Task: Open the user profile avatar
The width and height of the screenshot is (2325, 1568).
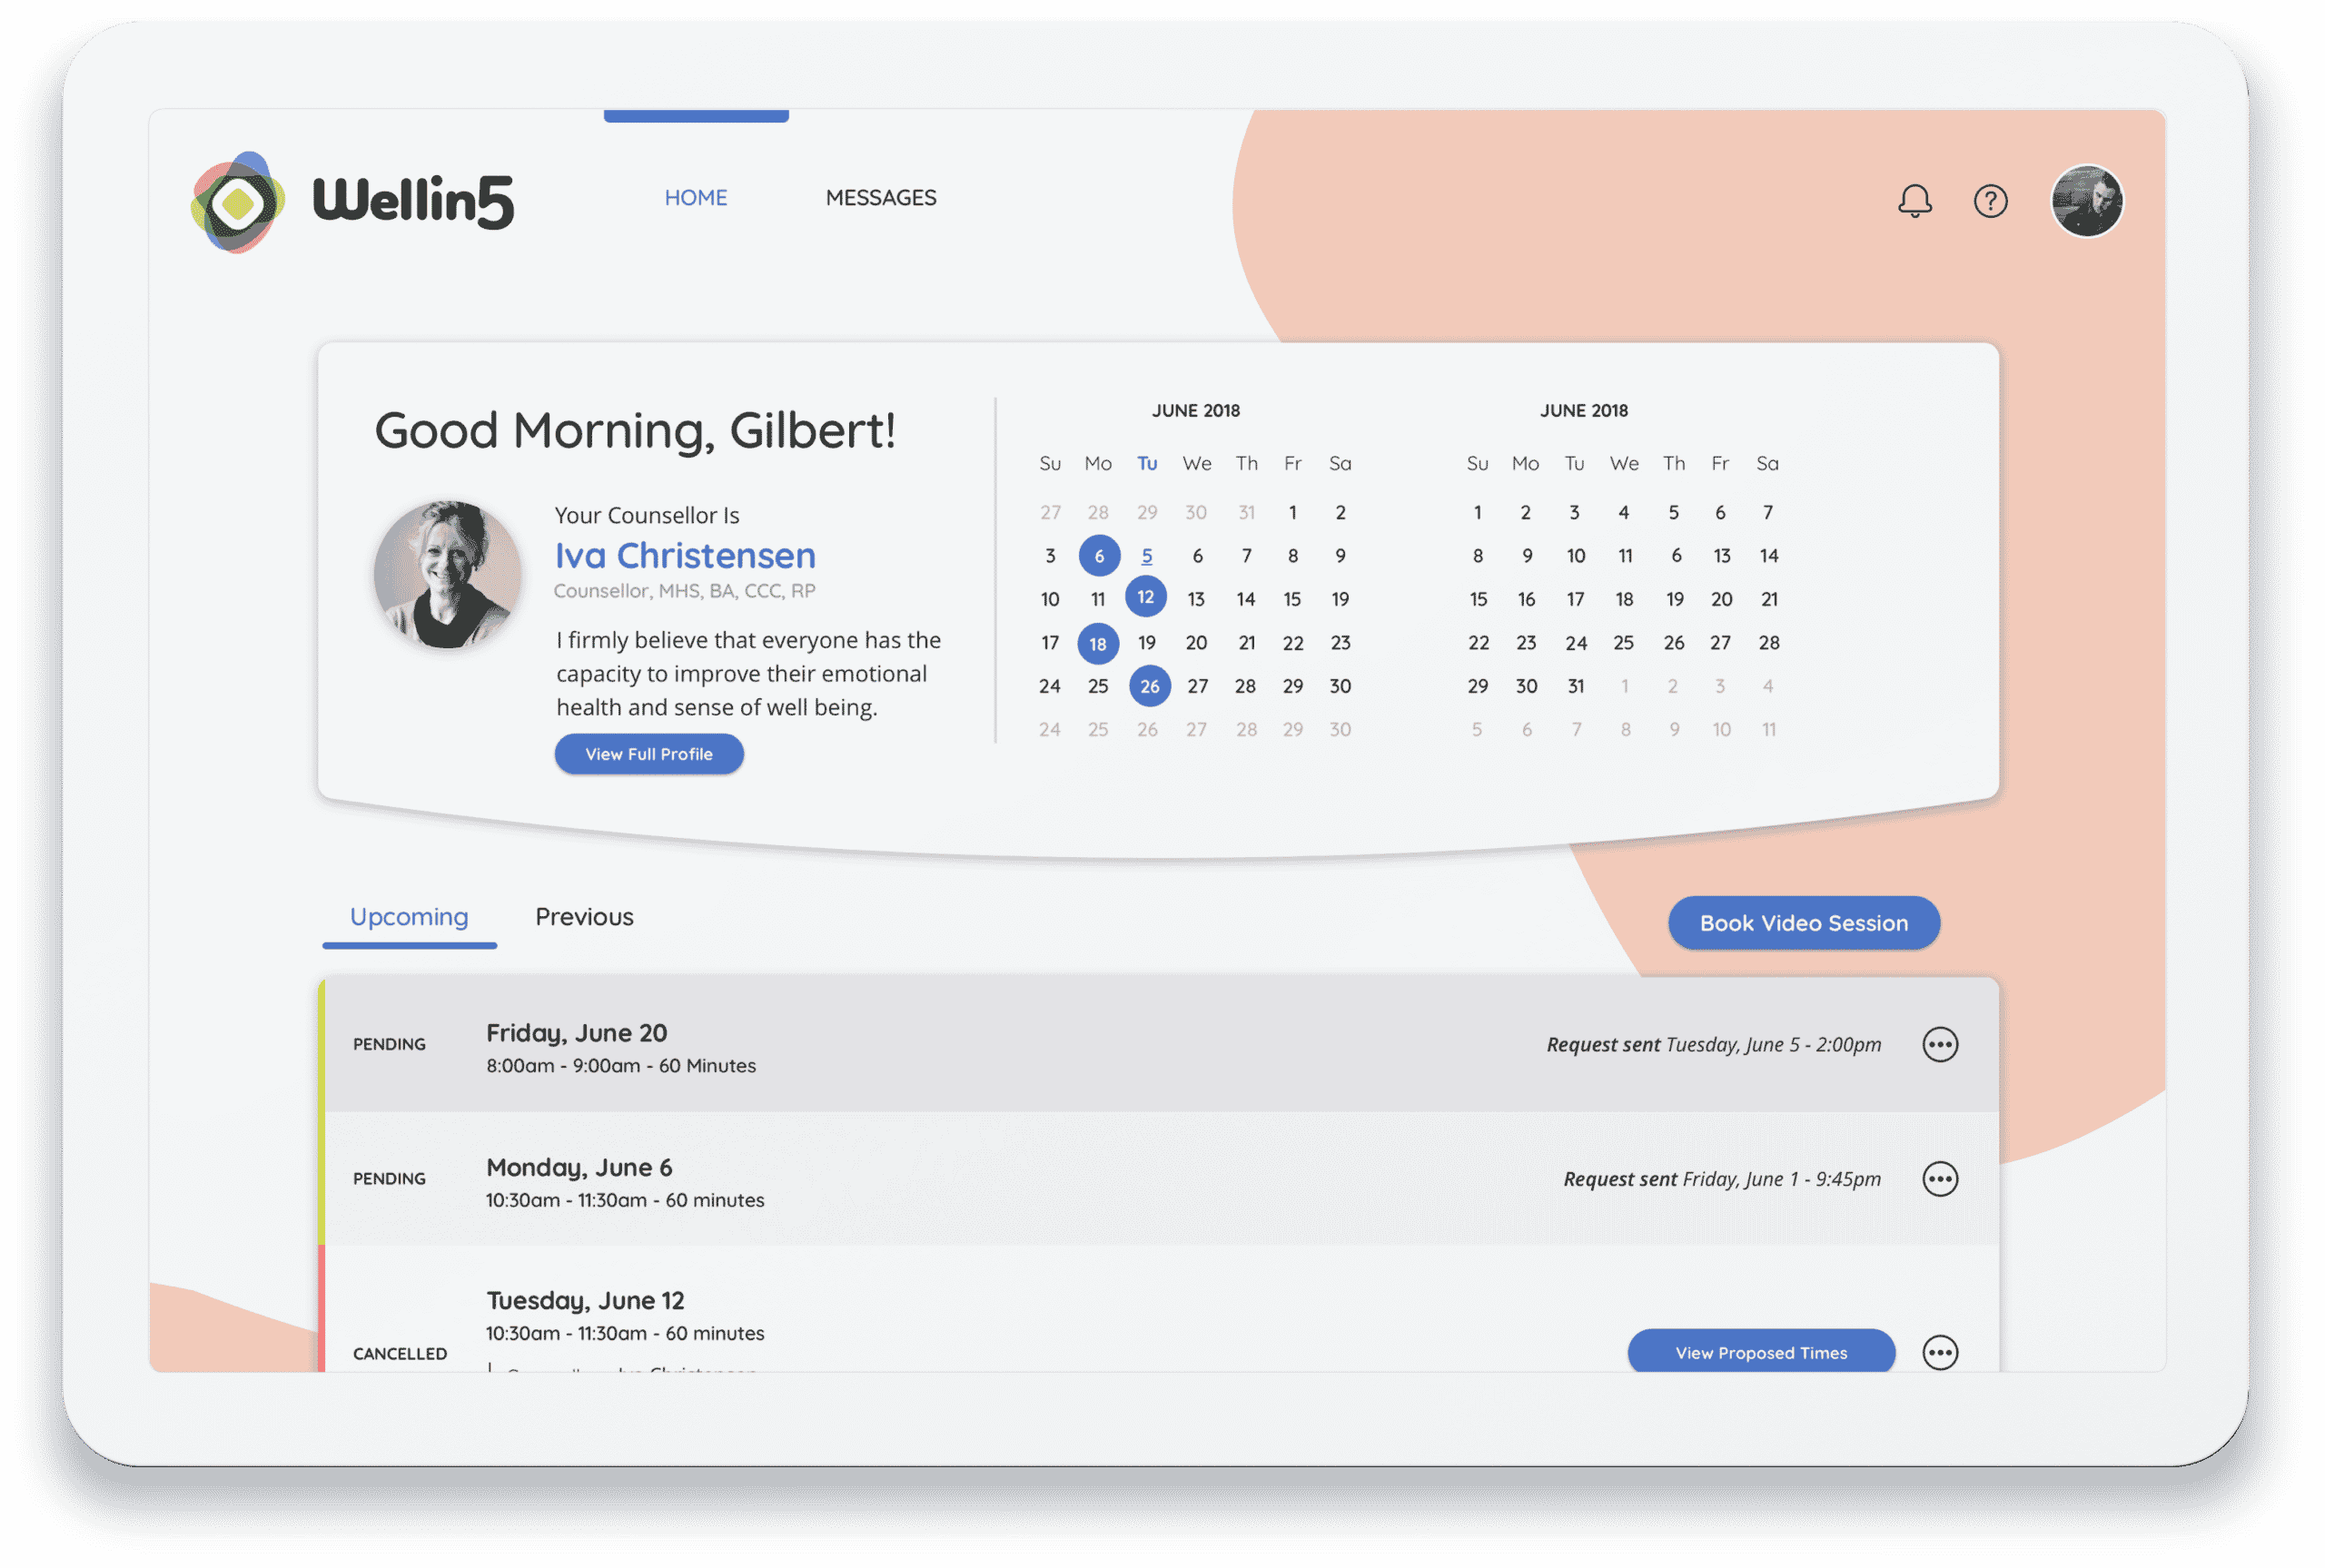Action: [x=2085, y=201]
